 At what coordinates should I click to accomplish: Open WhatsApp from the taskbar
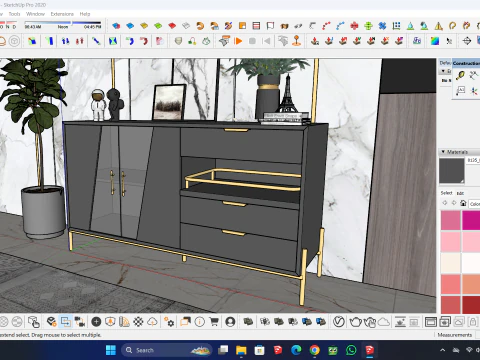tap(351, 350)
